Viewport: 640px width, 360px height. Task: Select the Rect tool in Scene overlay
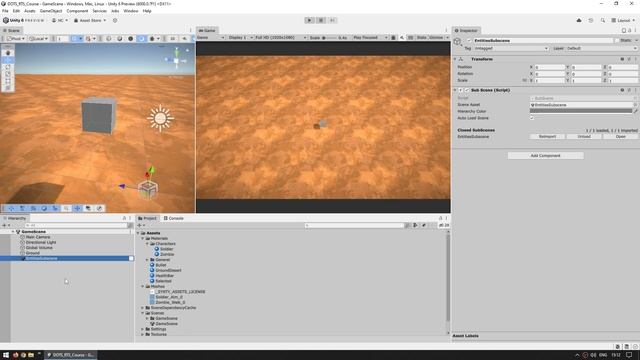tap(8, 81)
